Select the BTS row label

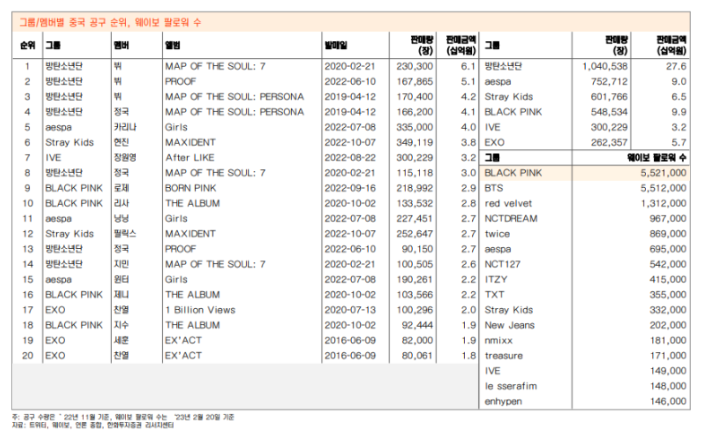point(494,188)
